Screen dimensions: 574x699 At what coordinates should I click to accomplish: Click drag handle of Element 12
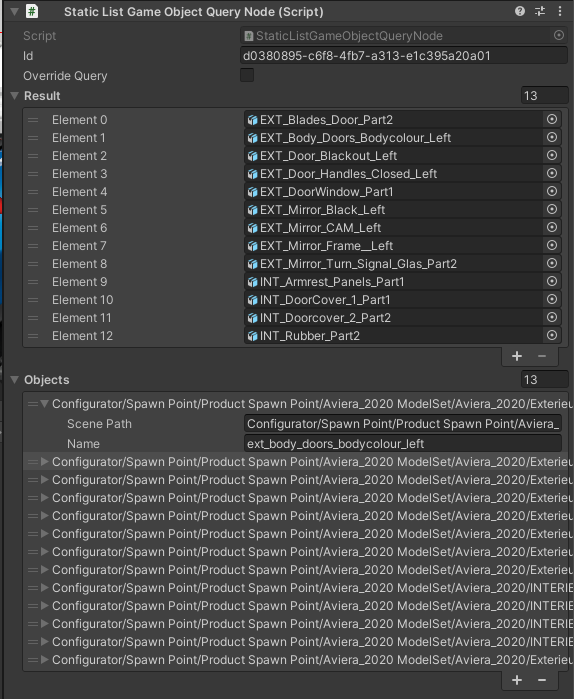click(33, 336)
